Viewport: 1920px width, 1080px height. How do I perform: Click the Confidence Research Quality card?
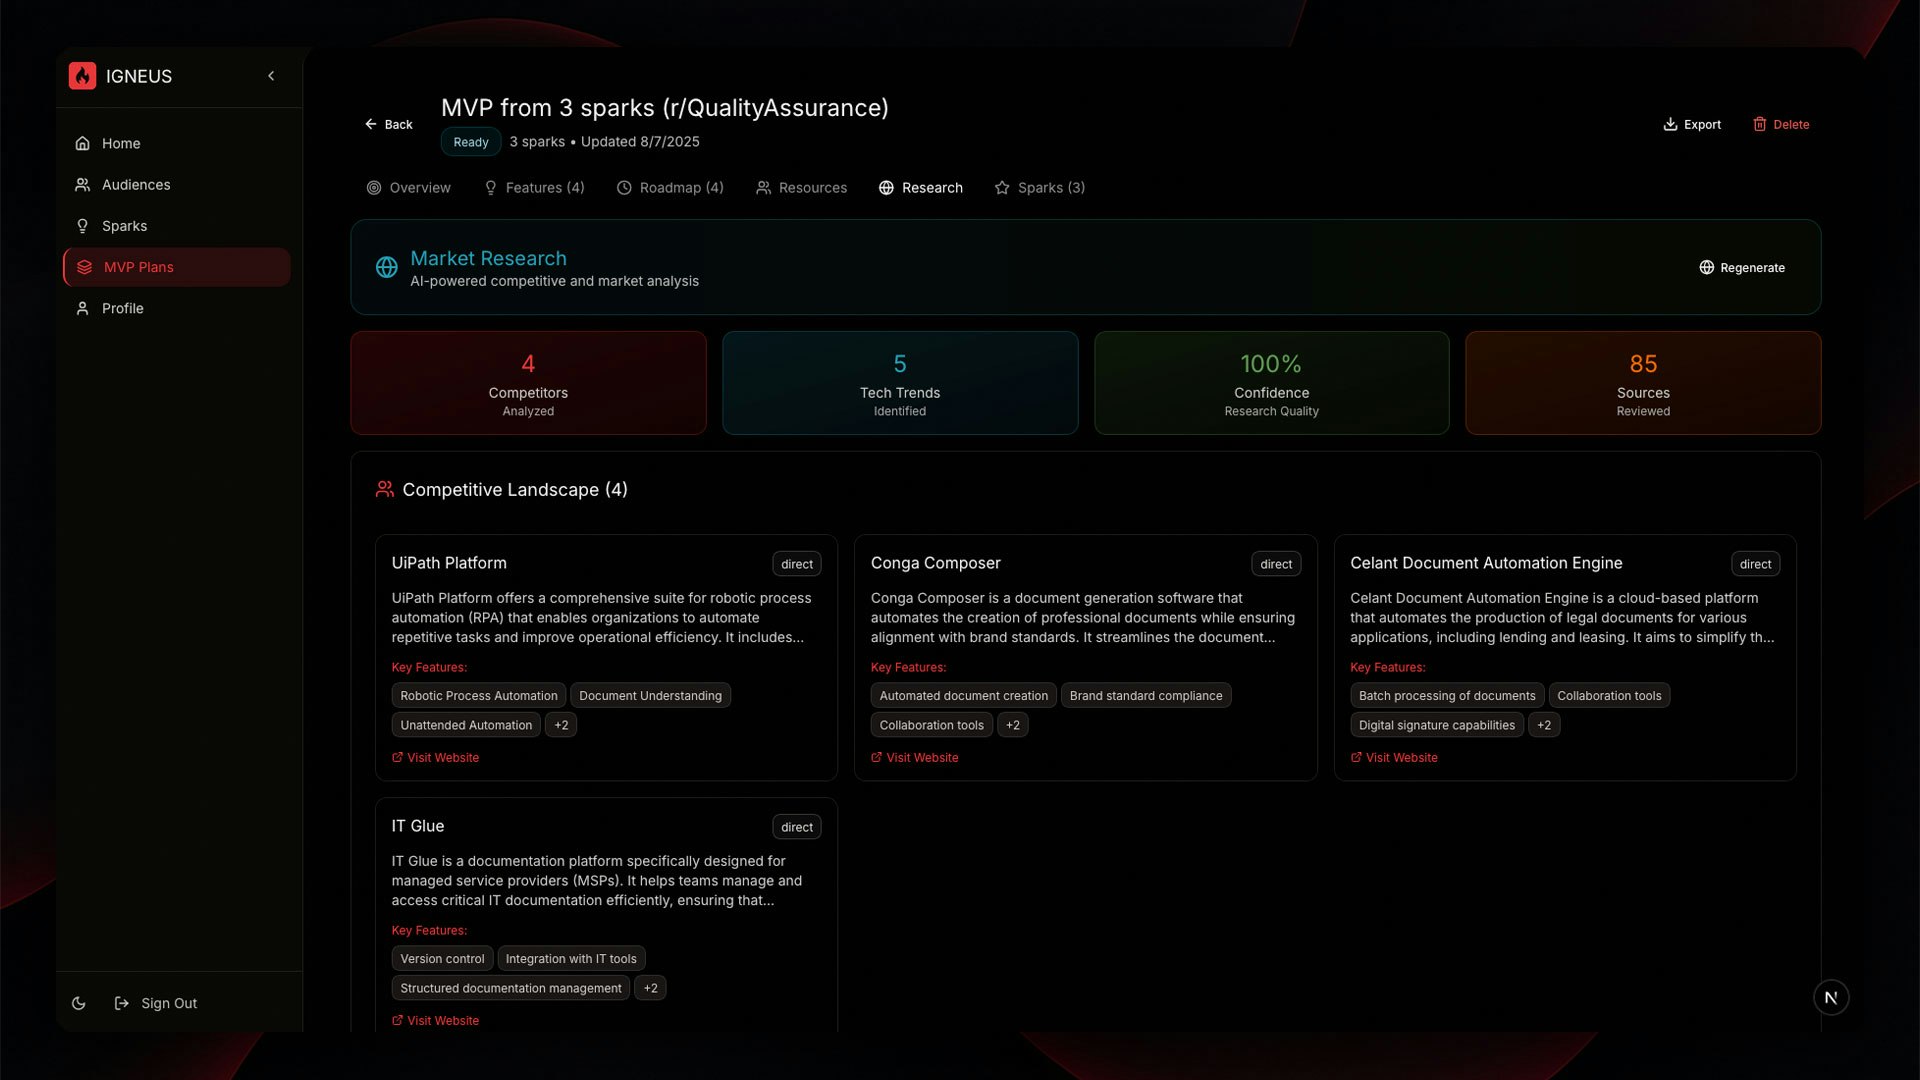point(1271,383)
